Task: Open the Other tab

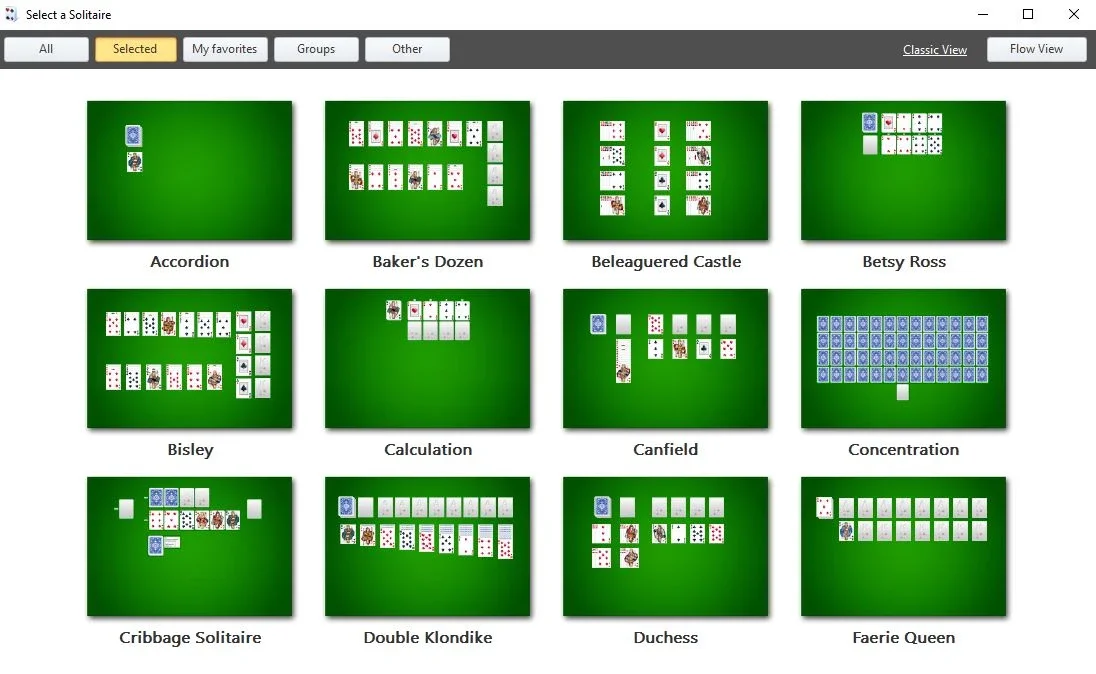Action: pyautogui.click(x=407, y=49)
